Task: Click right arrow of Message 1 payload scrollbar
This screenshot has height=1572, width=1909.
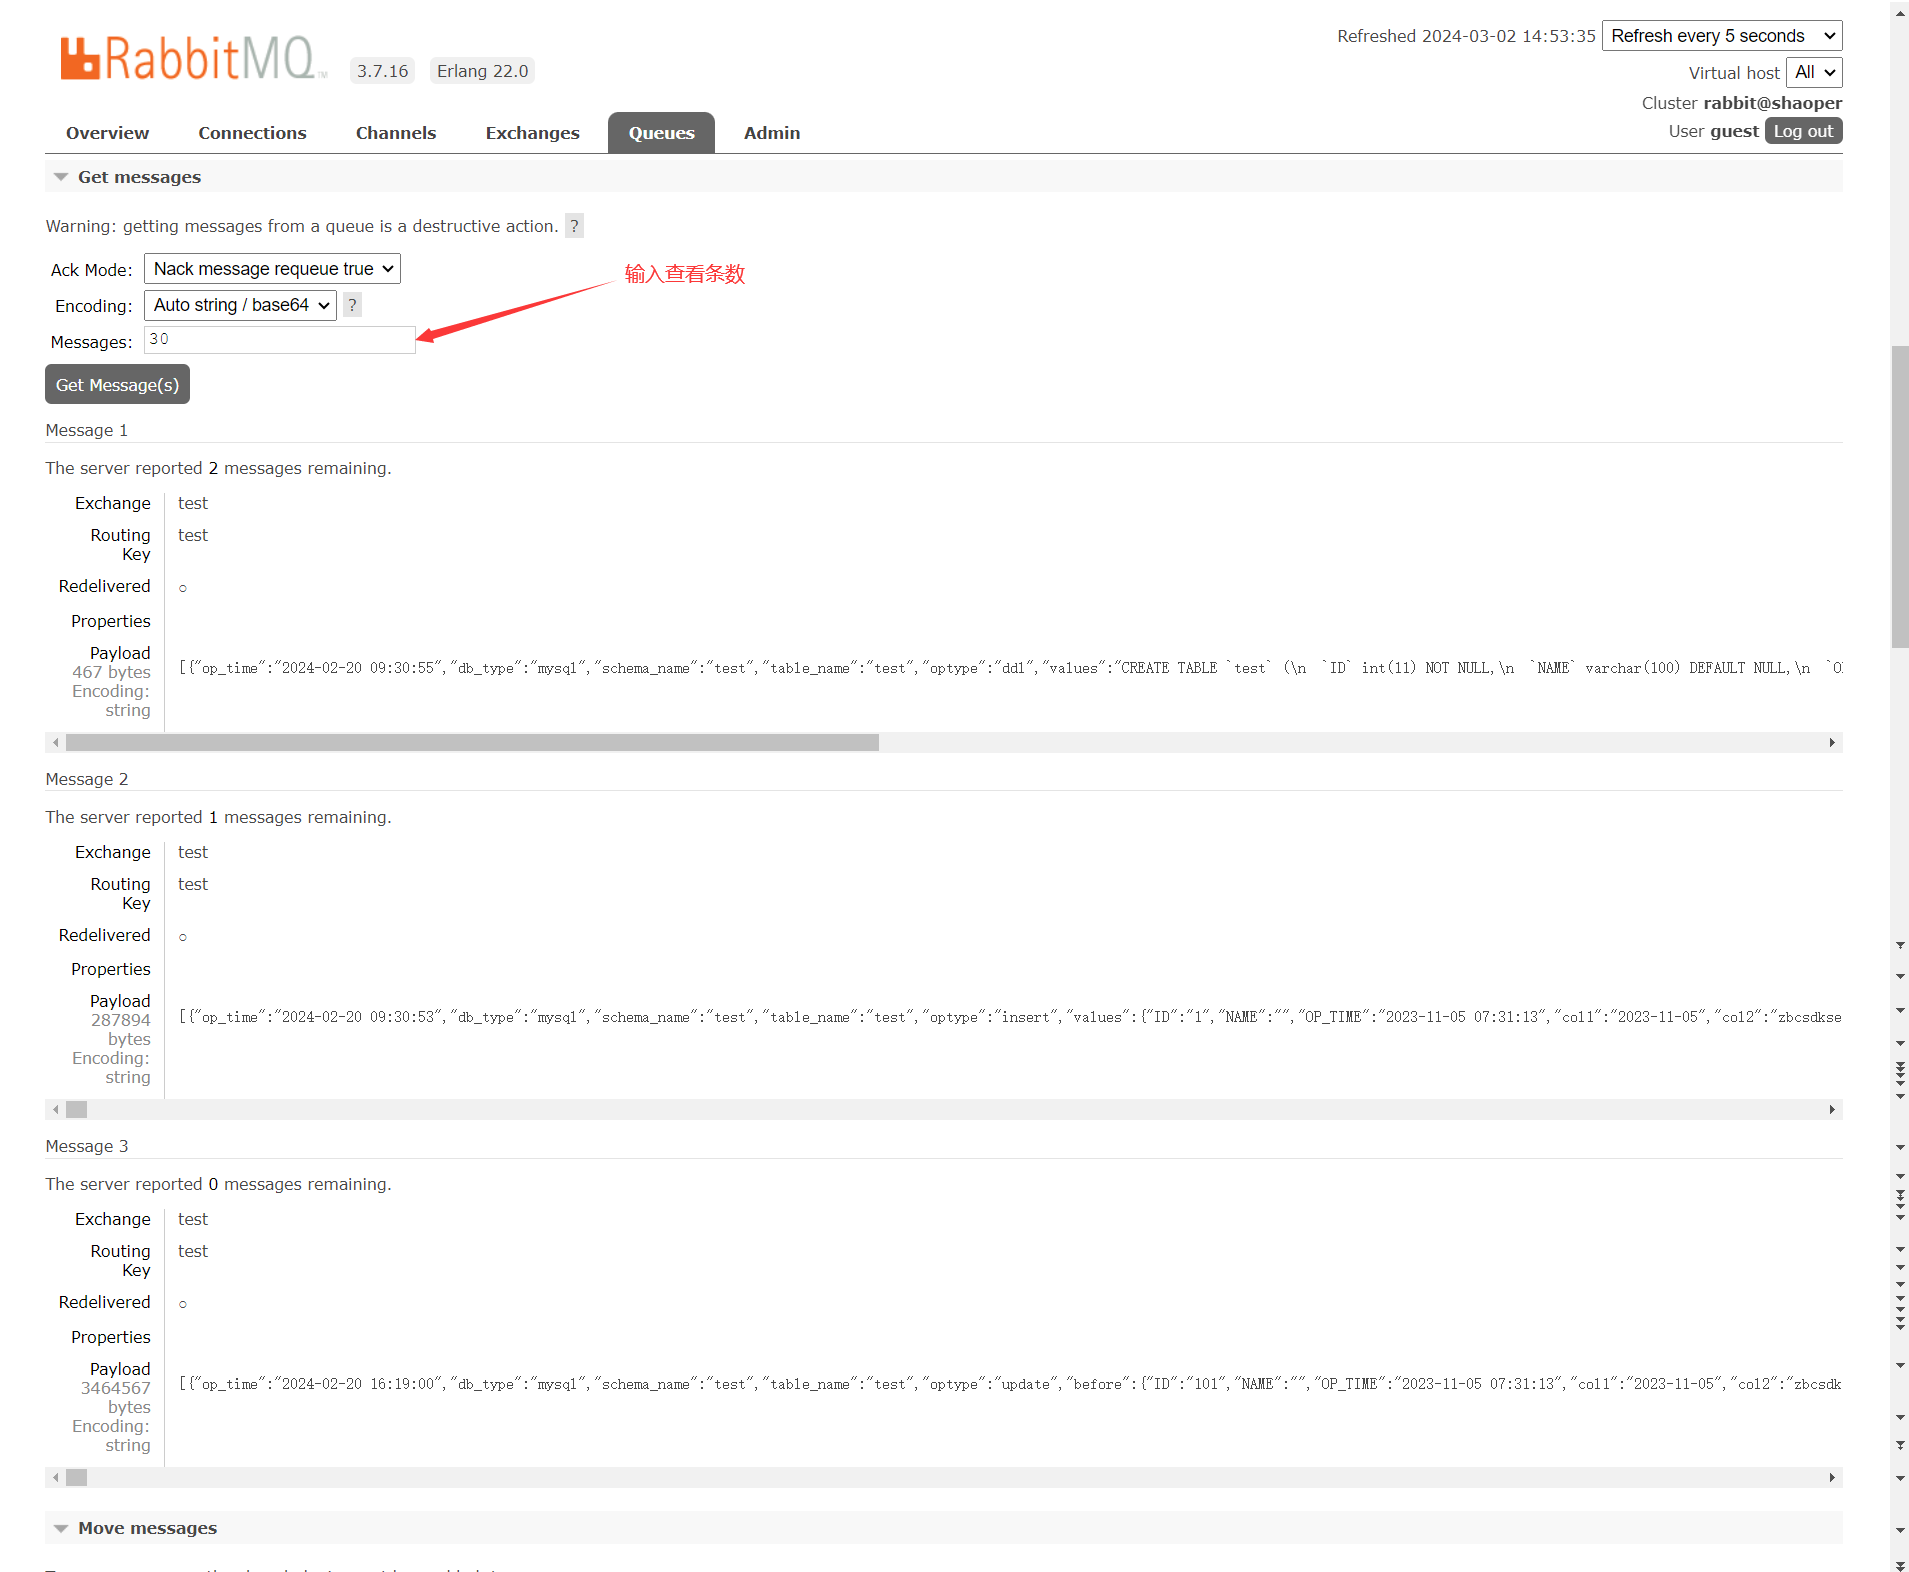Action: (x=1831, y=743)
